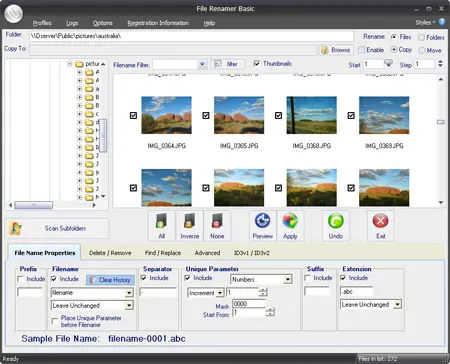Screen dimensions: 450x364
Task: Open the Profiles menu
Action: point(42,23)
